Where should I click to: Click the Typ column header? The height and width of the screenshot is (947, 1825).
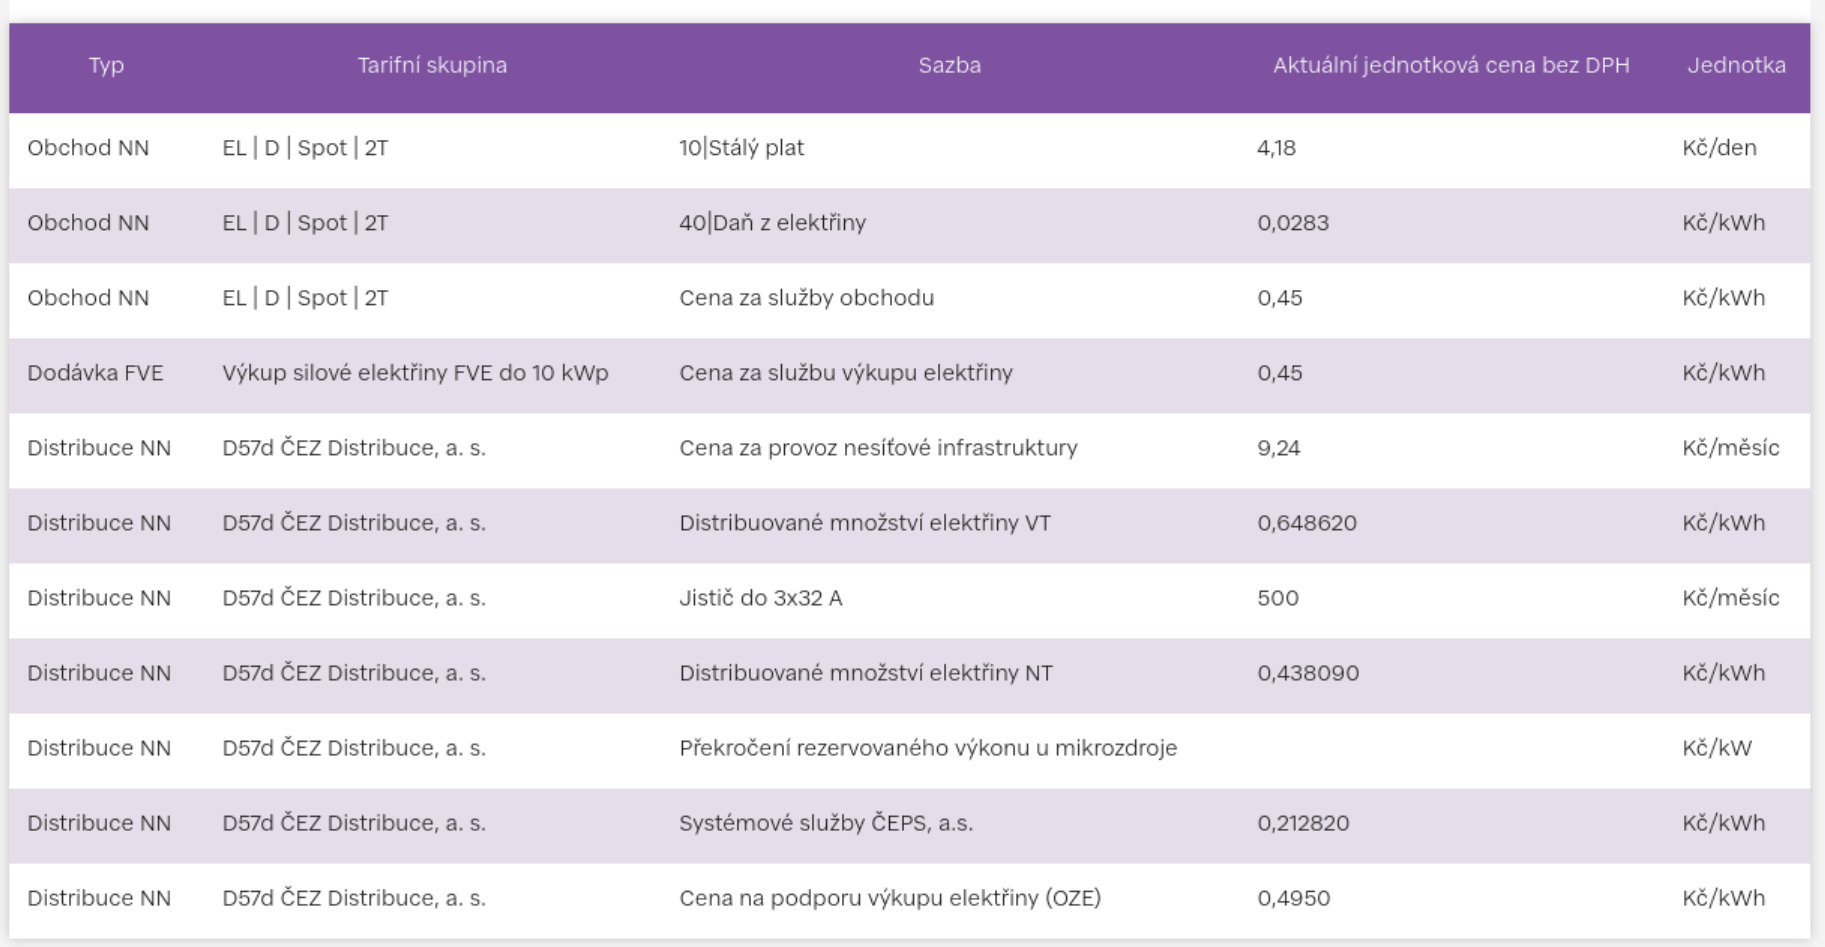tap(106, 66)
